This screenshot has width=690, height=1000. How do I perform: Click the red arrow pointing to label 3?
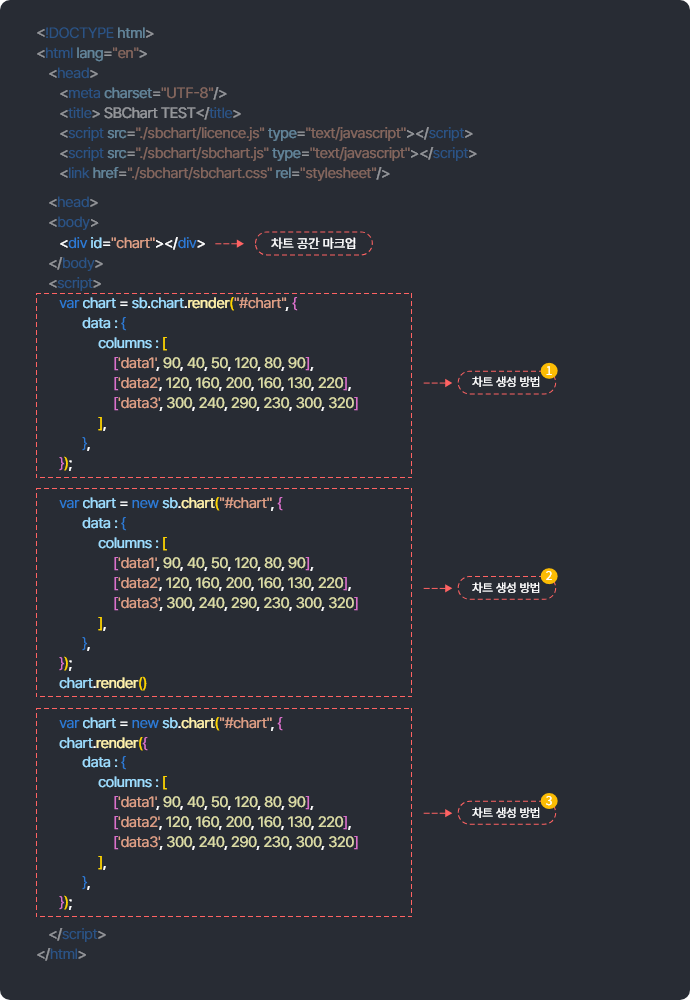pyautogui.click(x=437, y=813)
